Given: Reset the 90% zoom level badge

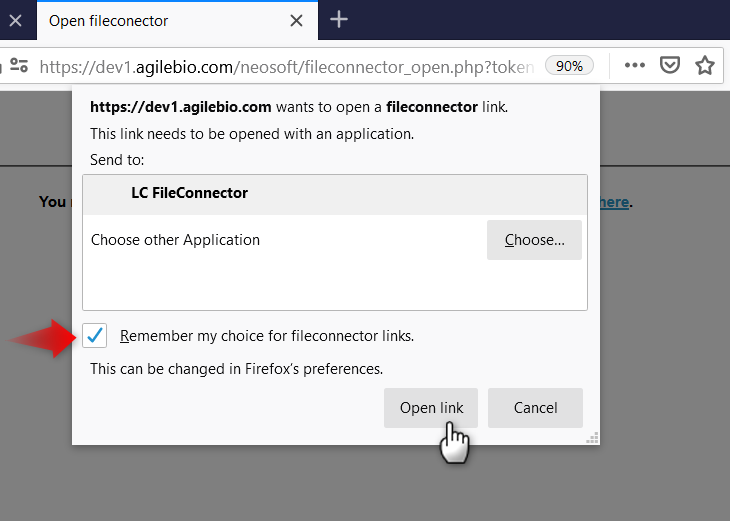Looking at the screenshot, I should 569,66.
